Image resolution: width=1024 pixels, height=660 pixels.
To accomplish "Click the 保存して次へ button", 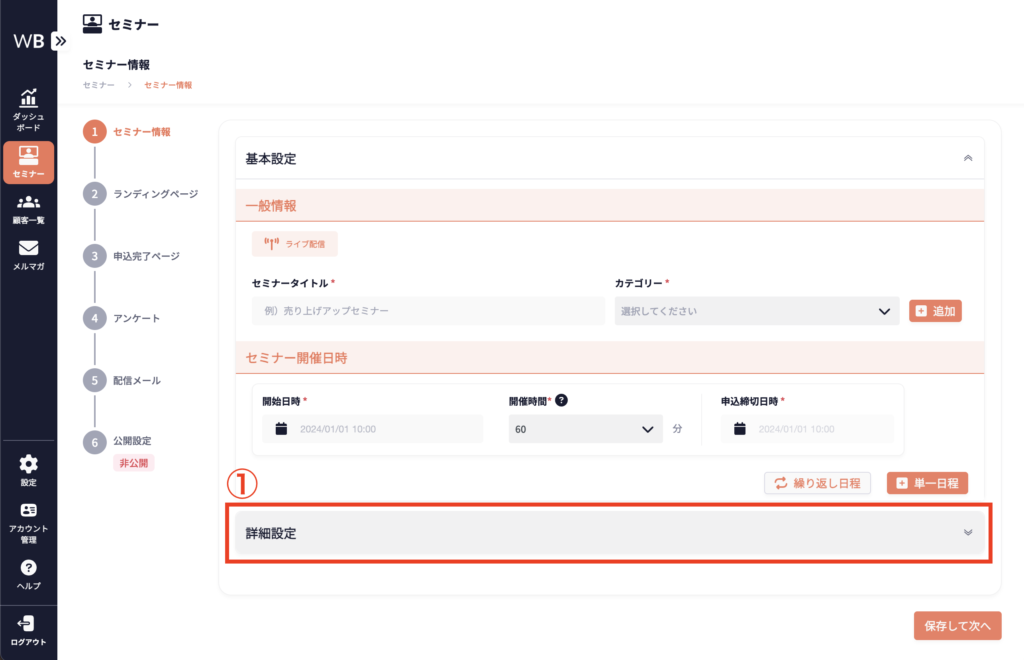I will coord(957,626).
